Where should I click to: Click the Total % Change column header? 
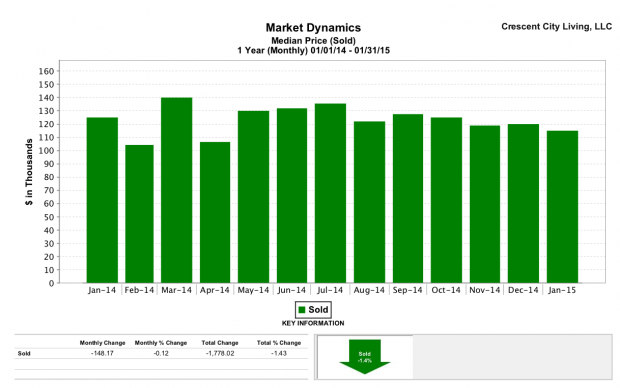[279, 343]
